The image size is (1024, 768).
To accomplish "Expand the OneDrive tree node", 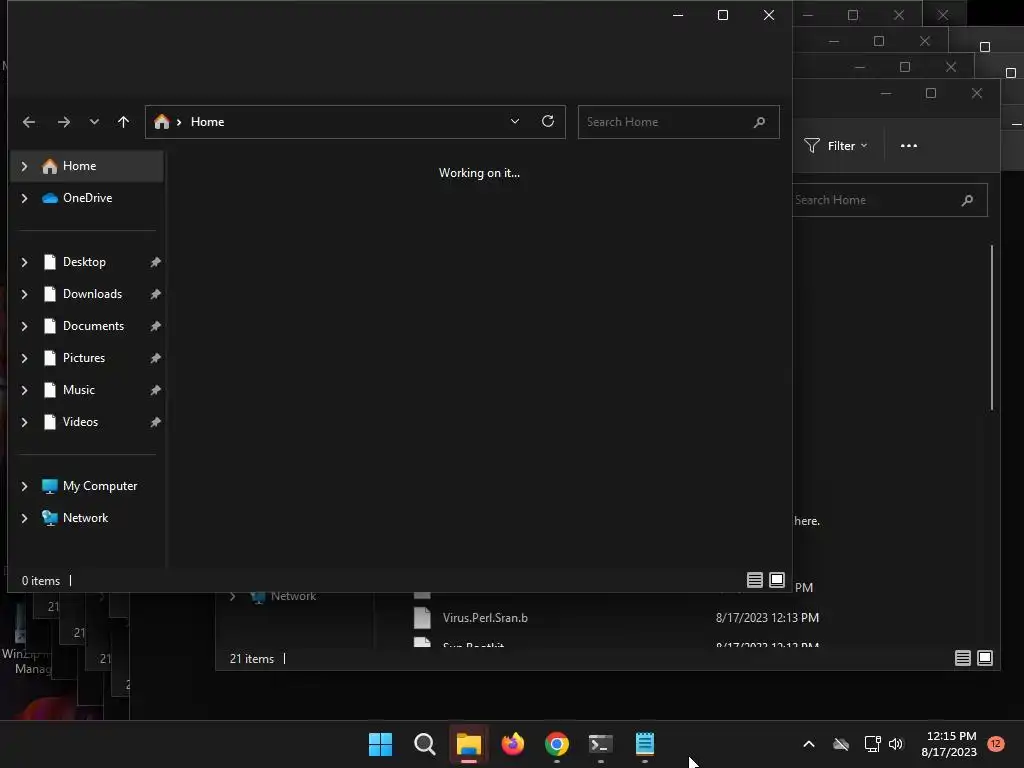I will coord(24,198).
